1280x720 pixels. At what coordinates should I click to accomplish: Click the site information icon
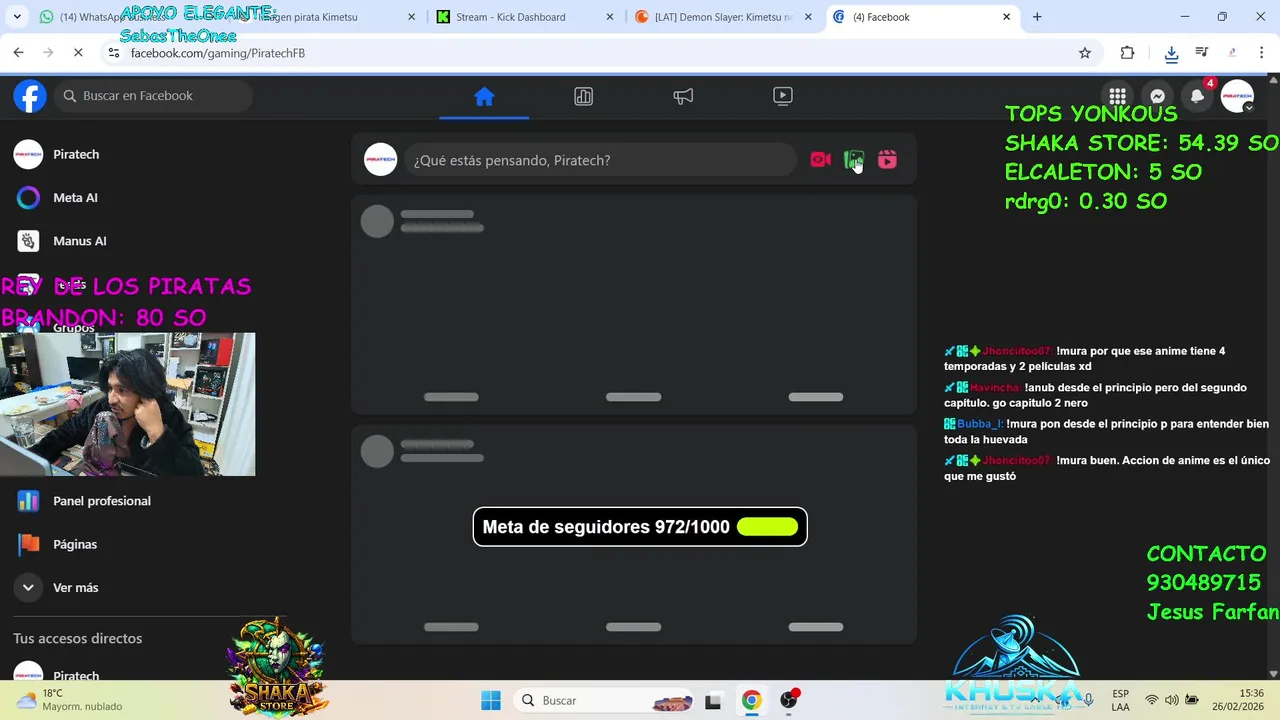pyautogui.click(x=113, y=53)
